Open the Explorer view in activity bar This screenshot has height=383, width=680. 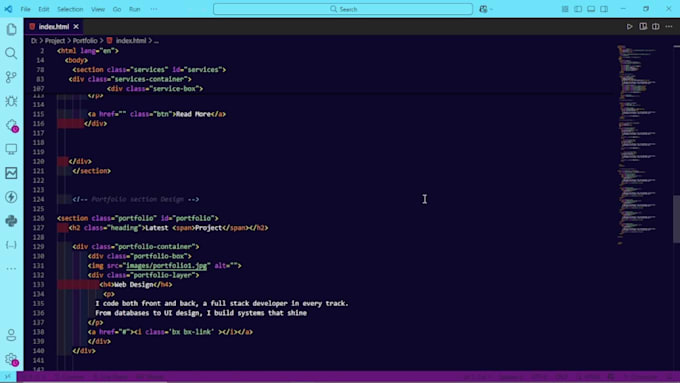(x=11, y=29)
